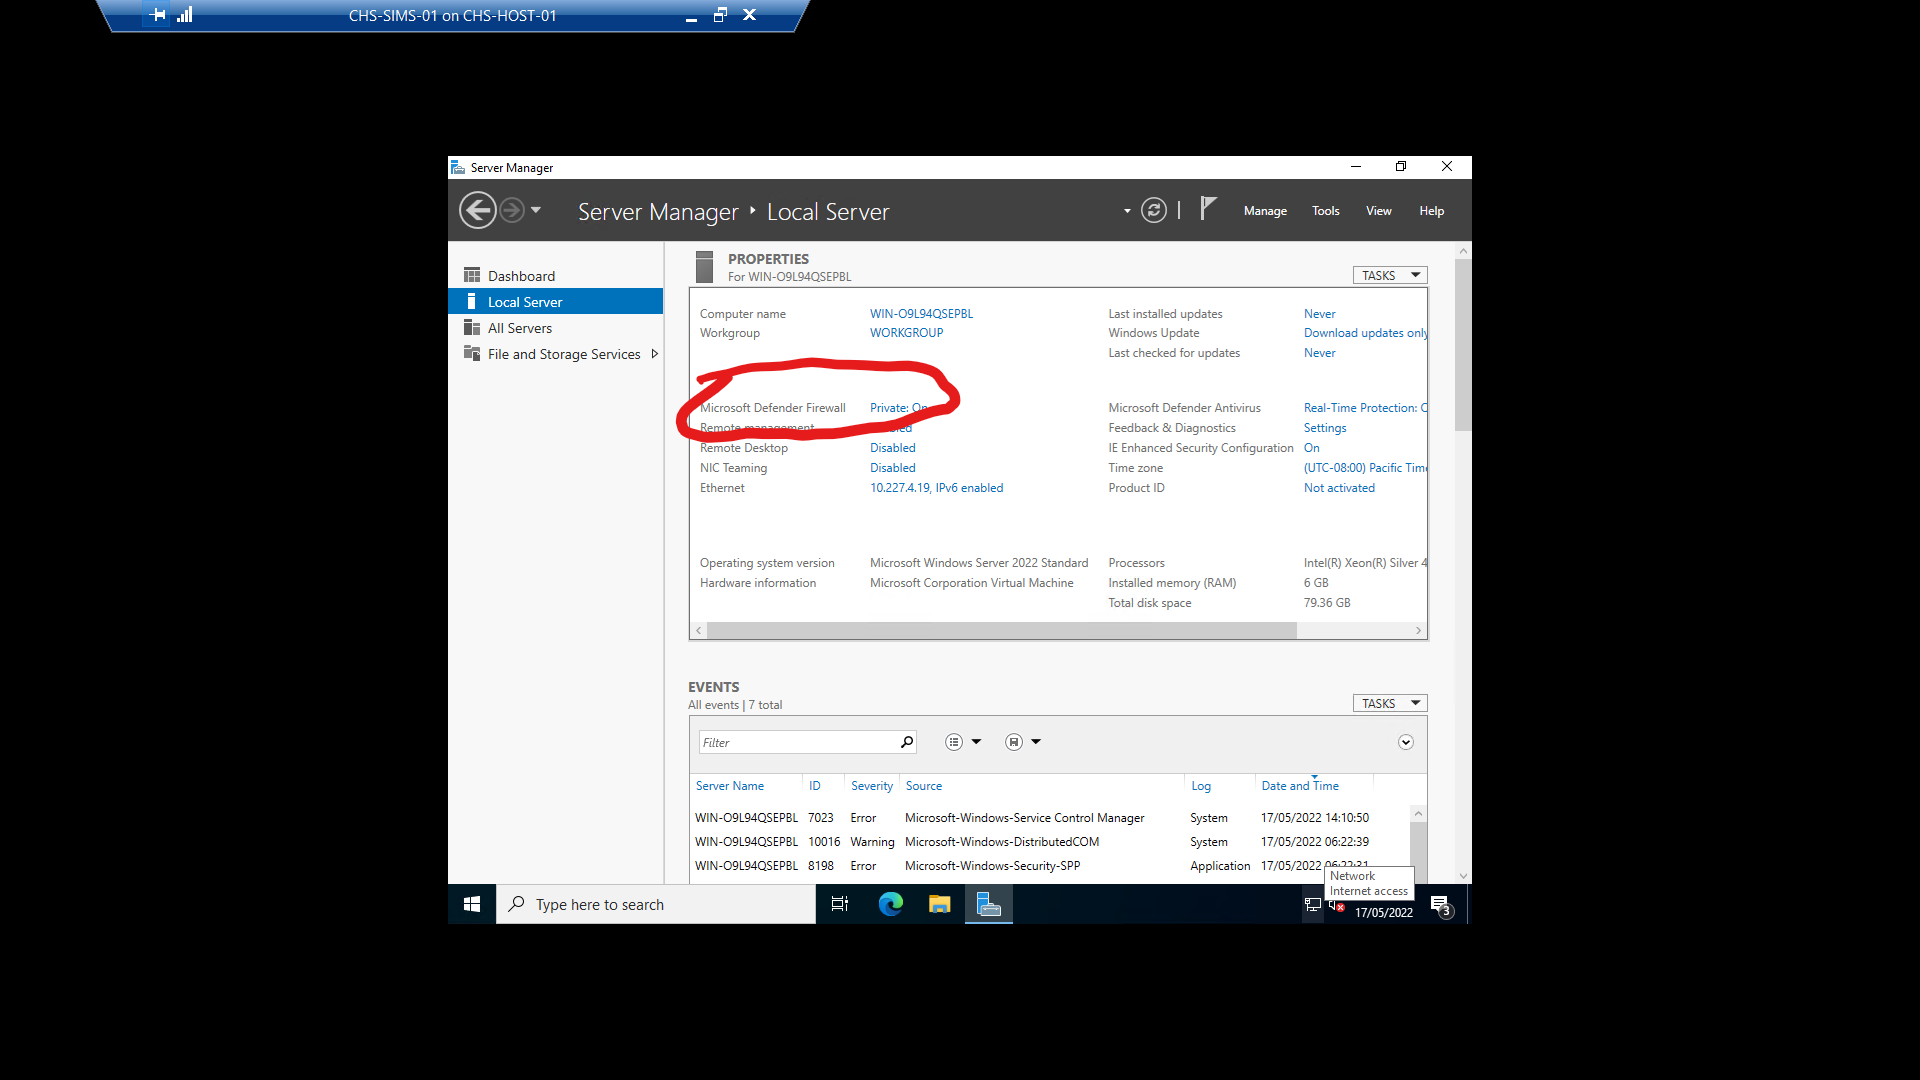Click the Not activated Product ID link

coord(1339,488)
